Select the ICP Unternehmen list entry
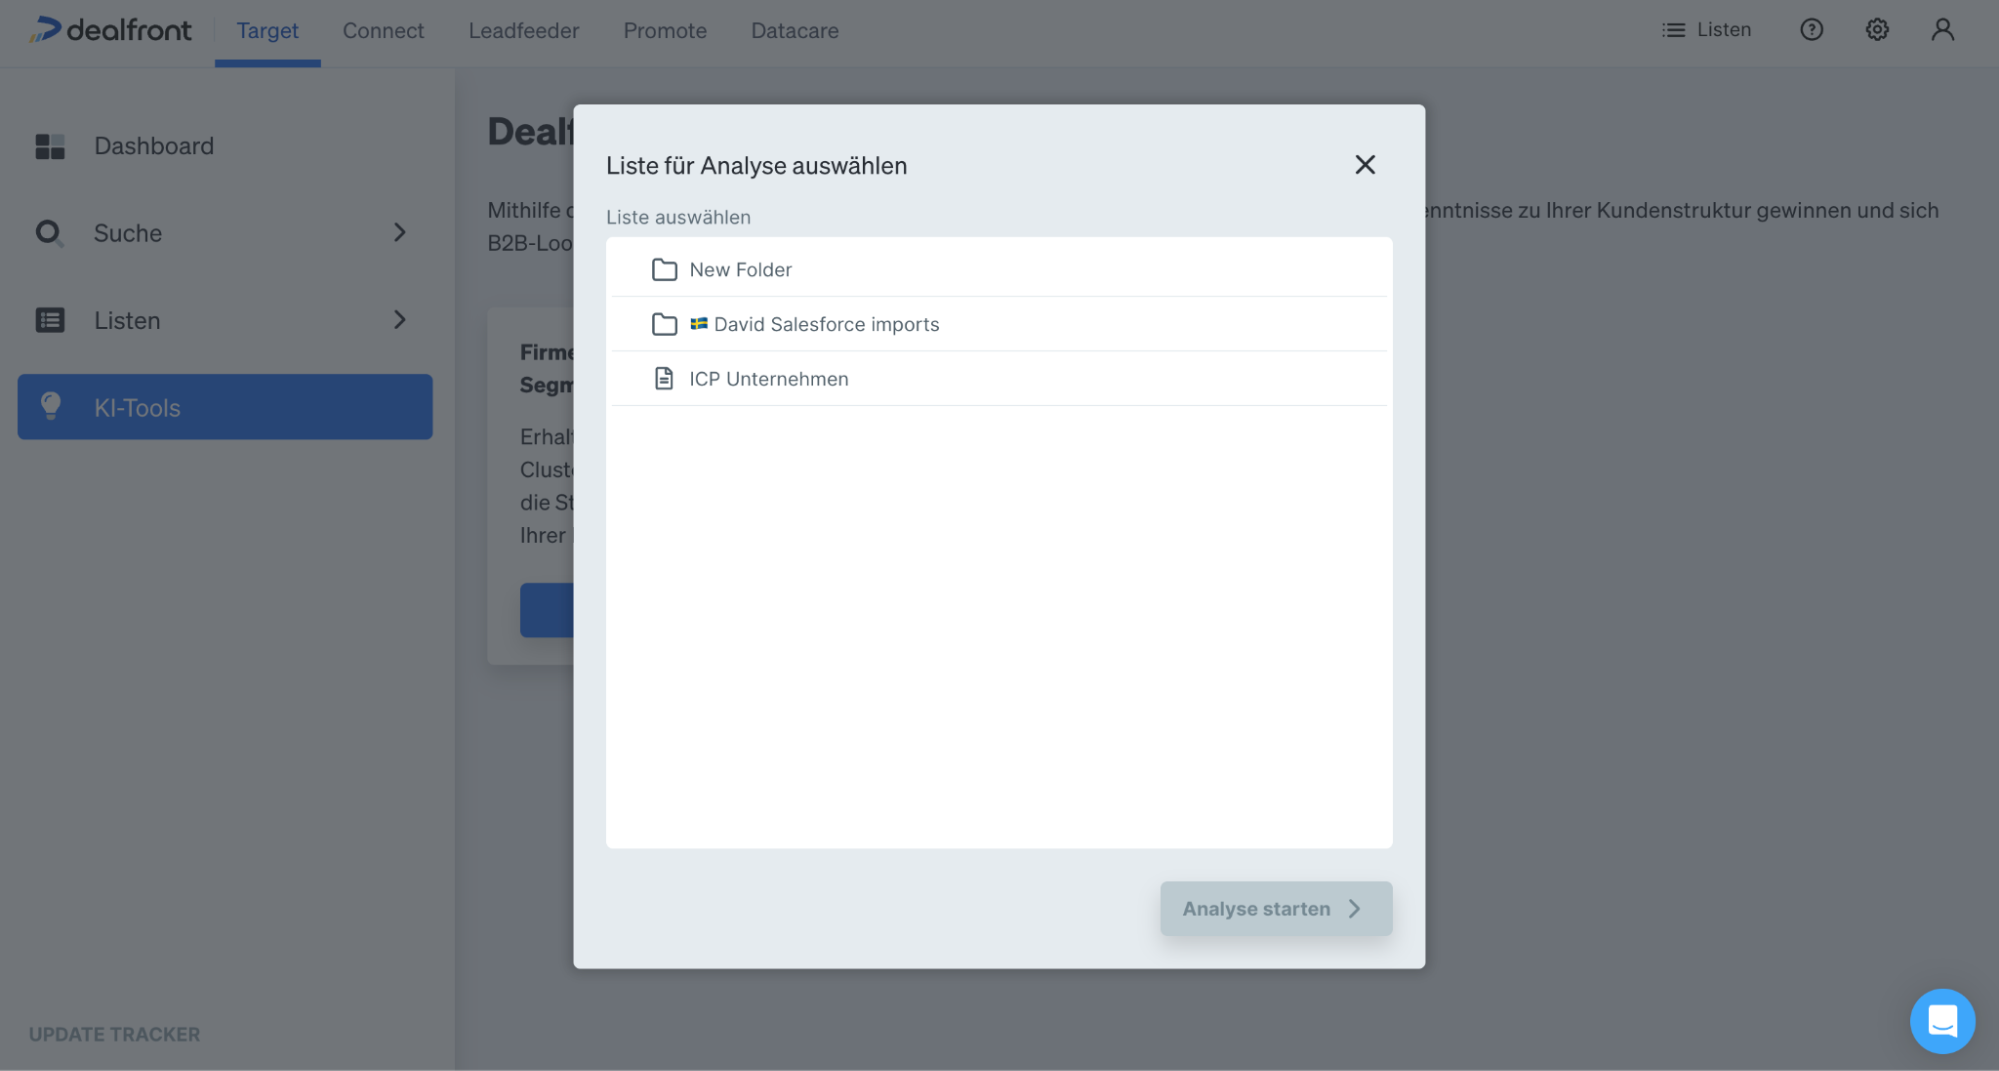Image resolution: width=1999 pixels, height=1071 pixels. (768, 378)
